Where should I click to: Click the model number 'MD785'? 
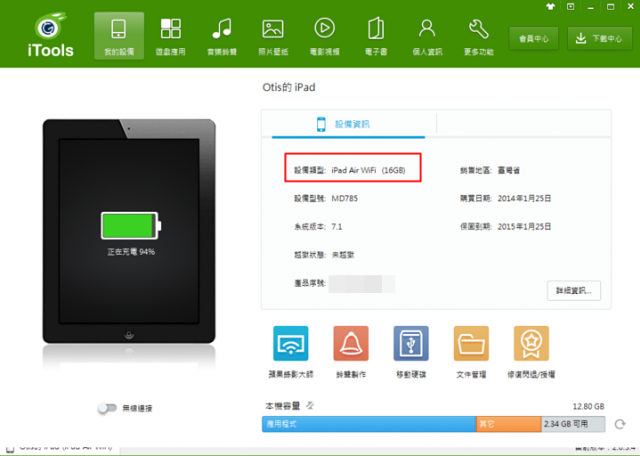(x=344, y=198)
